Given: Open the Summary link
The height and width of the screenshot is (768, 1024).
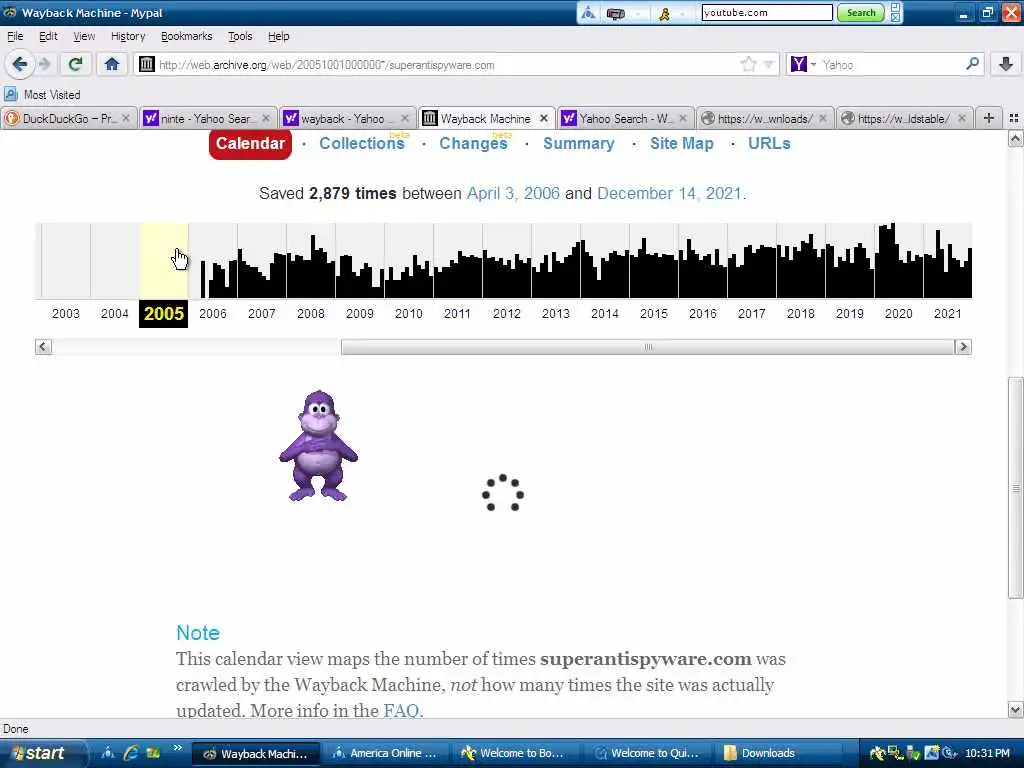Looking at the screenshot, I should pyautogui.click(x=579, y=144).
